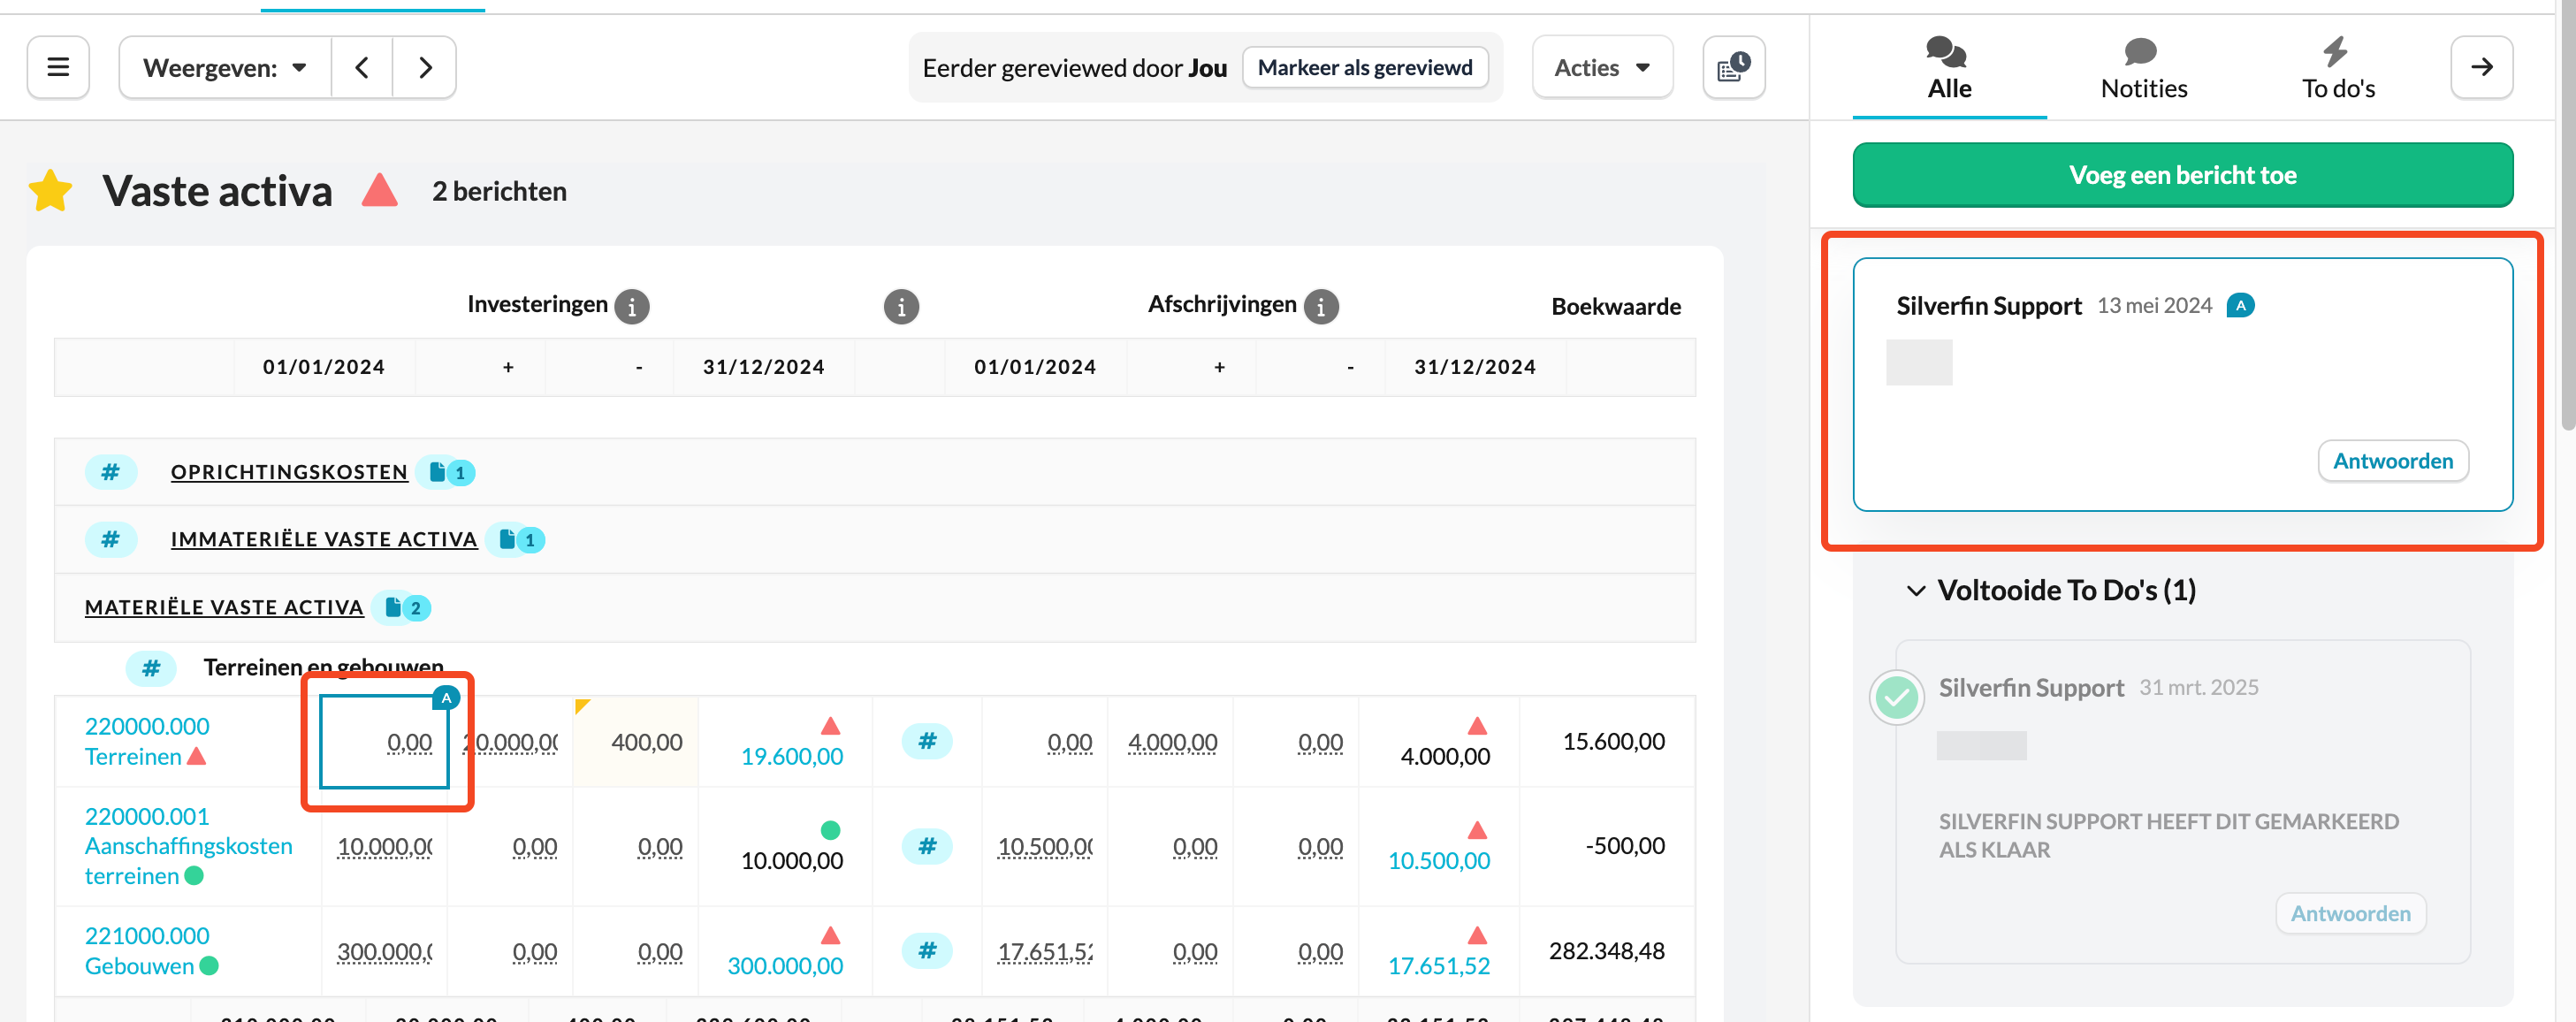The height and width of the screenshot is (1022, 2576).
Task: Show info for Afschrijvingen column
Action: 1321,306
